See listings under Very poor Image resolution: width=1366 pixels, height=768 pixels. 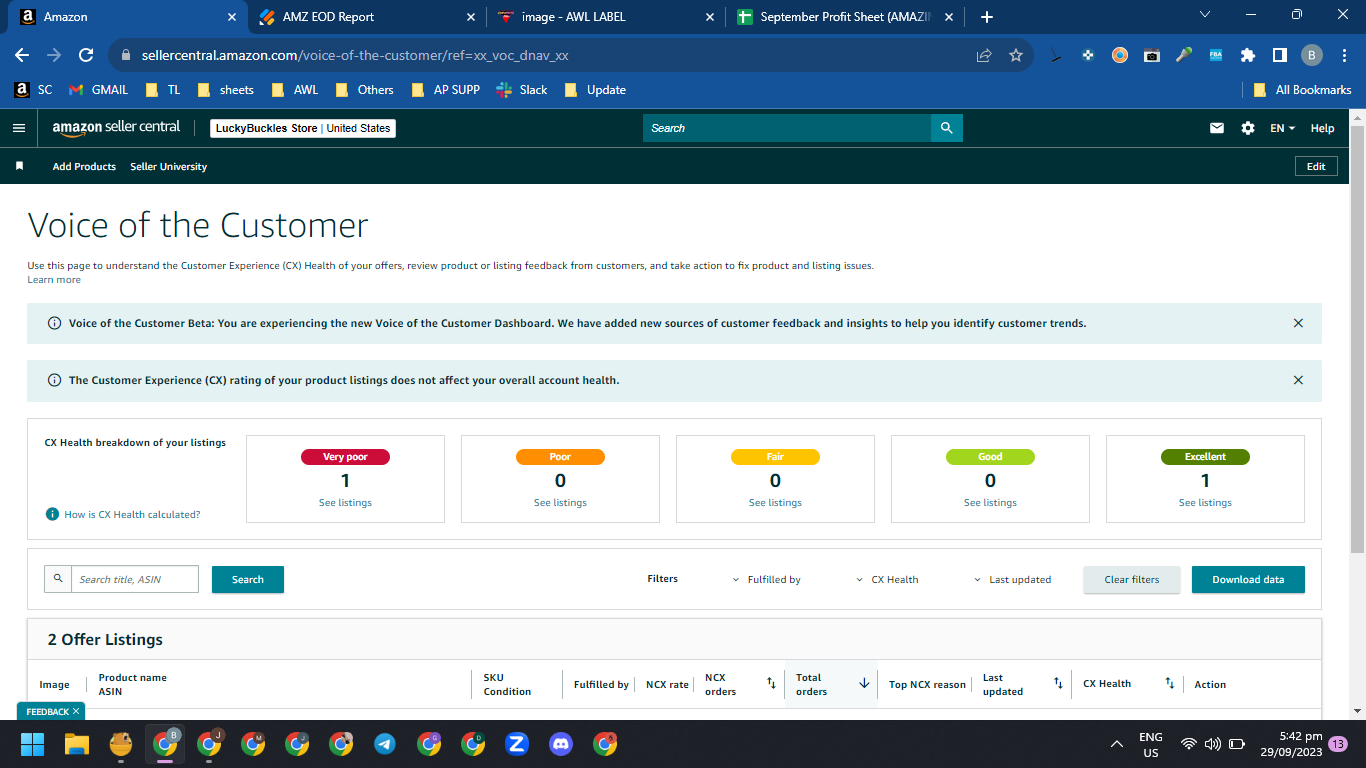(x=345, y=503)
